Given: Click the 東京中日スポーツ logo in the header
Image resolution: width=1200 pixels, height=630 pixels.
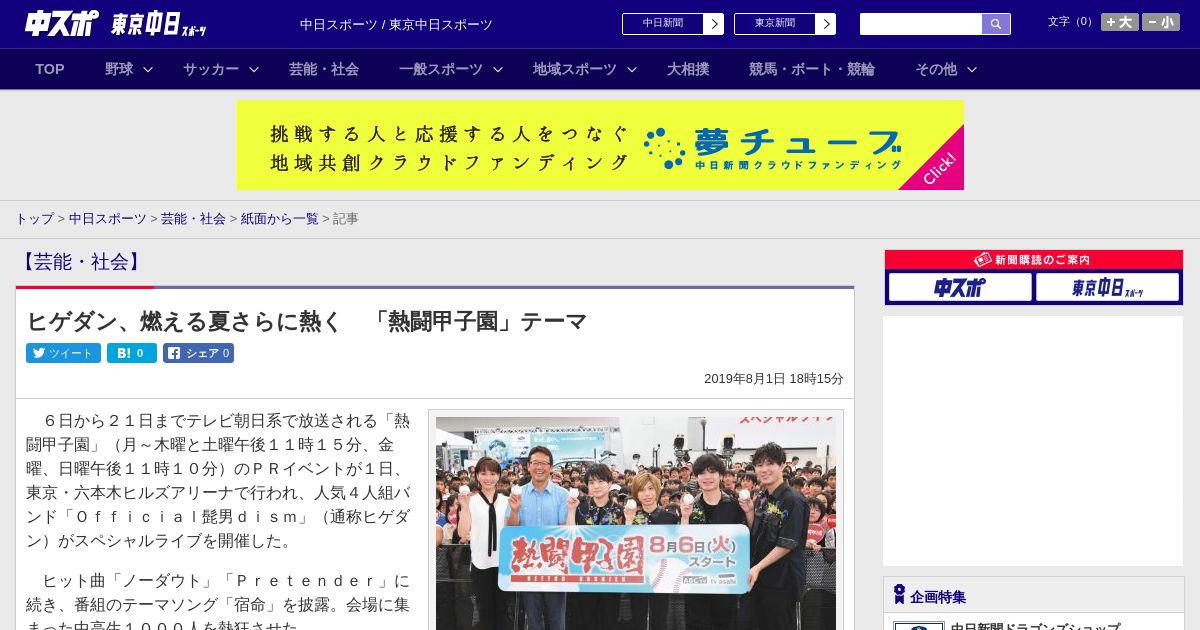Looking at the screenshot, I should click(x=159, y=24).
